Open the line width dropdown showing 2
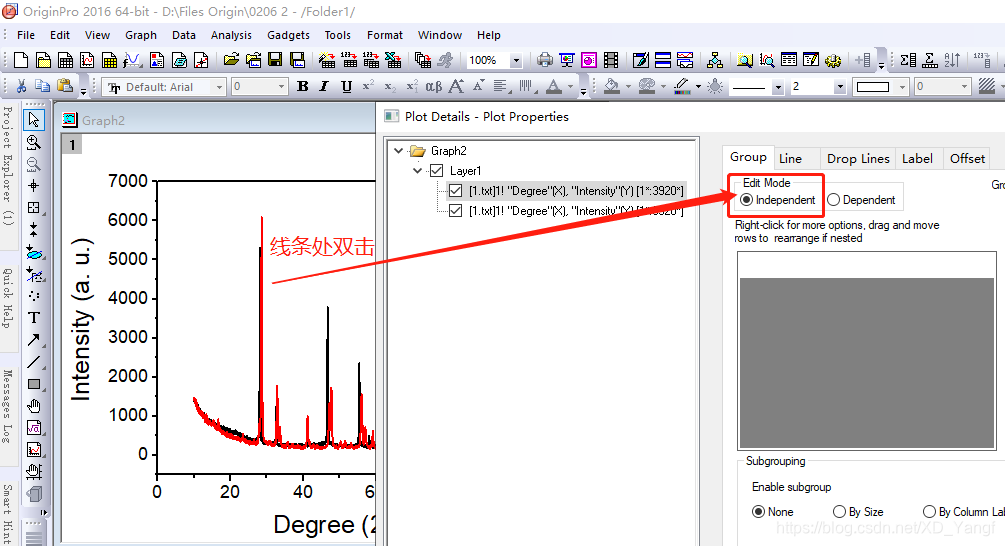Screen dimensions: 1005x546 840,87
